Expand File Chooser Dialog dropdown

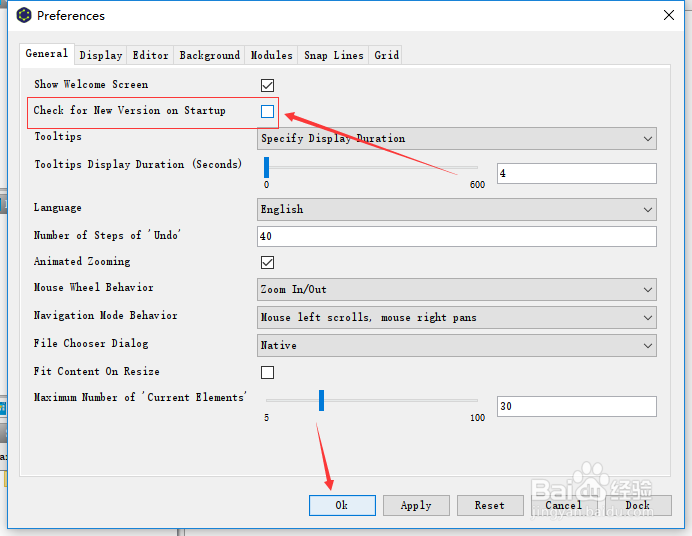point(457,345)
